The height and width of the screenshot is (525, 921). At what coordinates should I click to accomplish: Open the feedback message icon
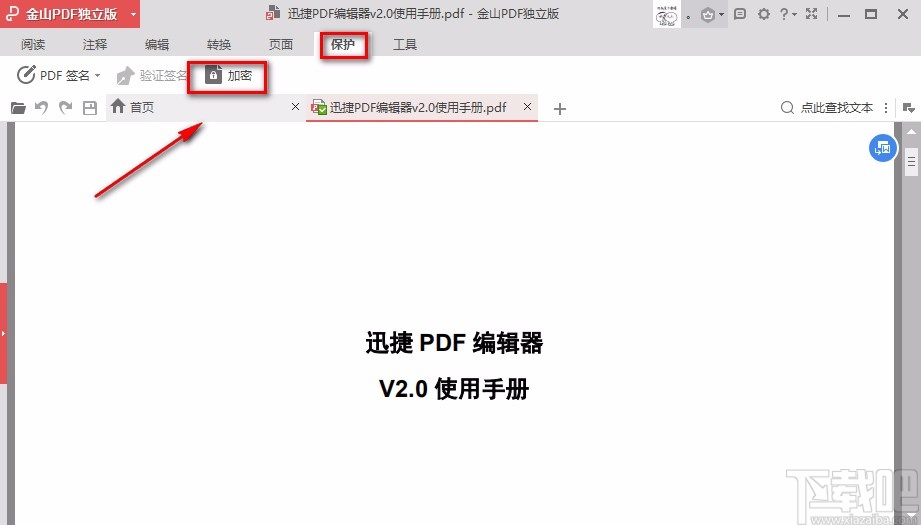(x=740, y=14)
